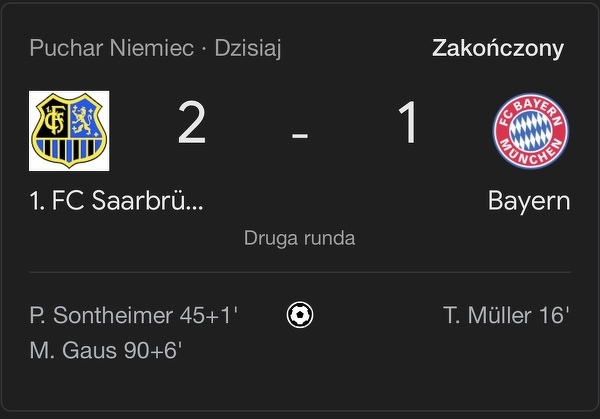The height and width of the screenshot is (419, 600).
Task: Click Bayern's score of 1
Action: 407,125
